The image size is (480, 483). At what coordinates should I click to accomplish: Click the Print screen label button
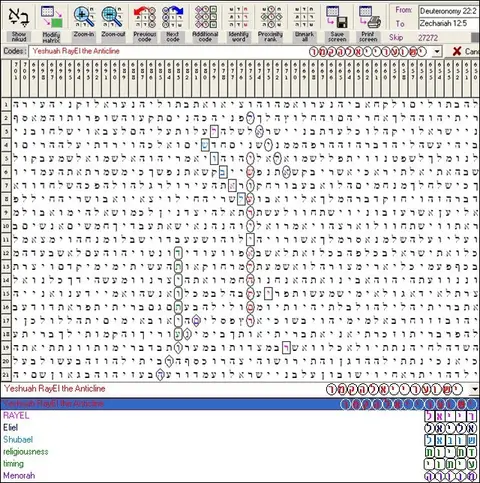tap(368, 37)
